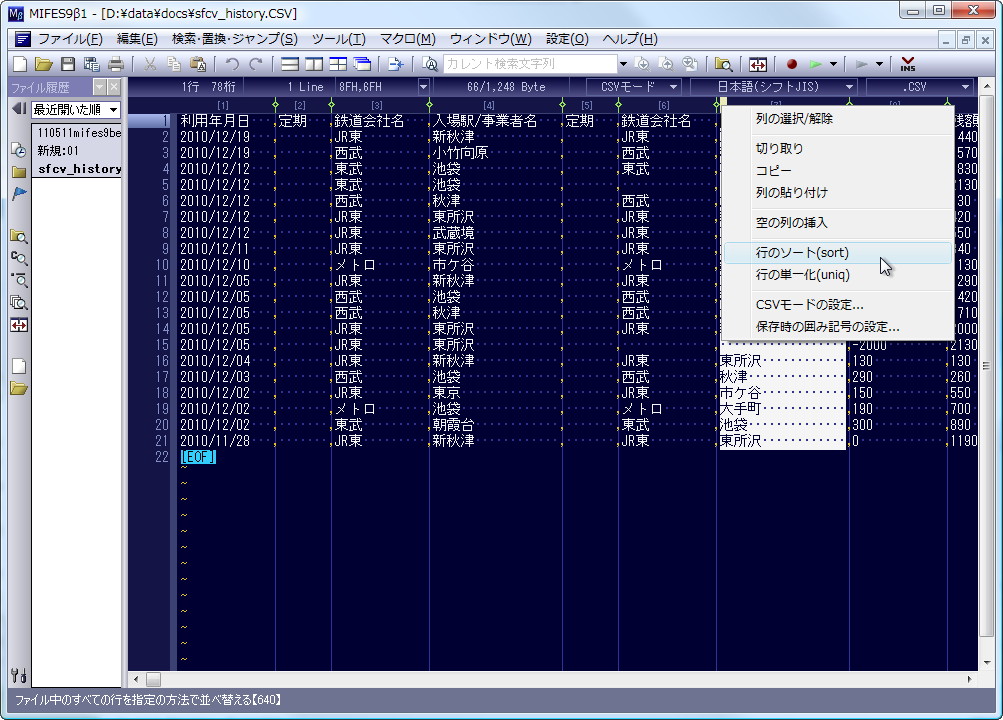
Task: Click the Cut scissors icon
Action: 150,64
